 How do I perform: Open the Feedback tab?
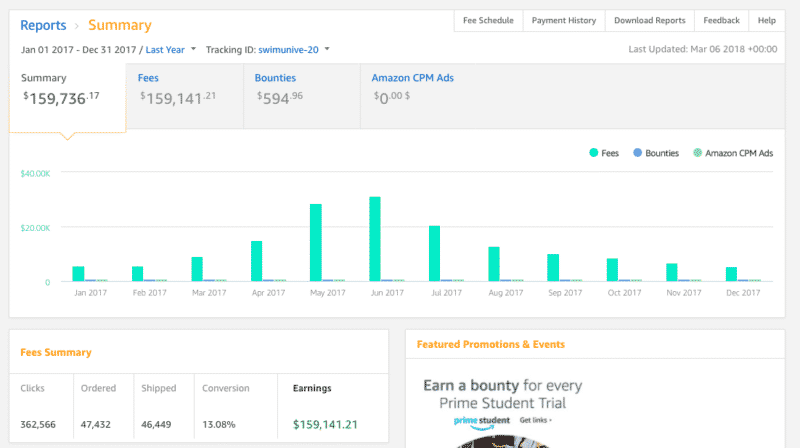[721, 20]
